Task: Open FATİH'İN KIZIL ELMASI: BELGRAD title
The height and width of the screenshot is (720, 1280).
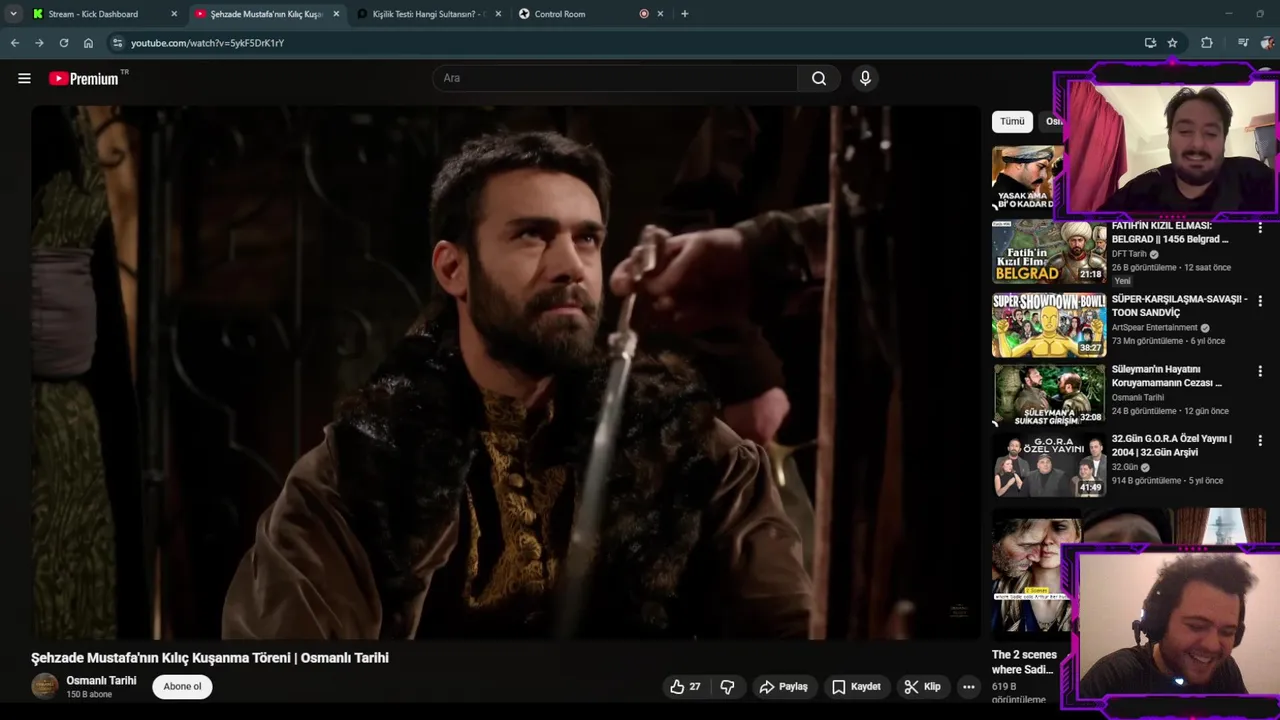Action: pos(1170,233)
